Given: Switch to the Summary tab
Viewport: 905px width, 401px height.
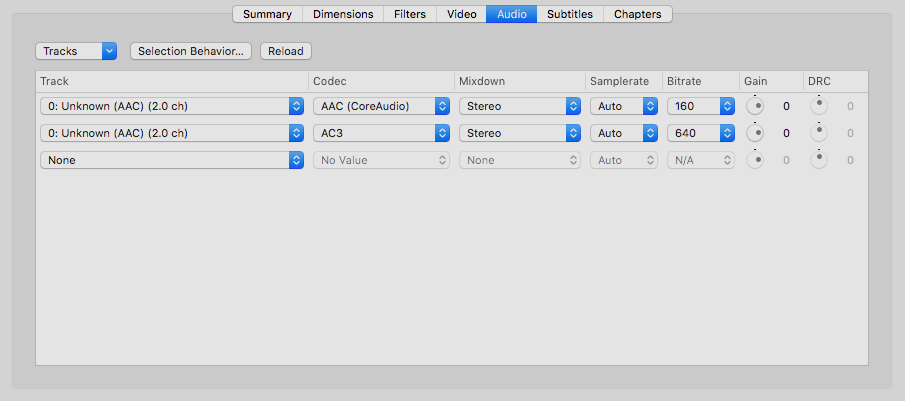Looking at the screenshot, I should coord(267,14).
